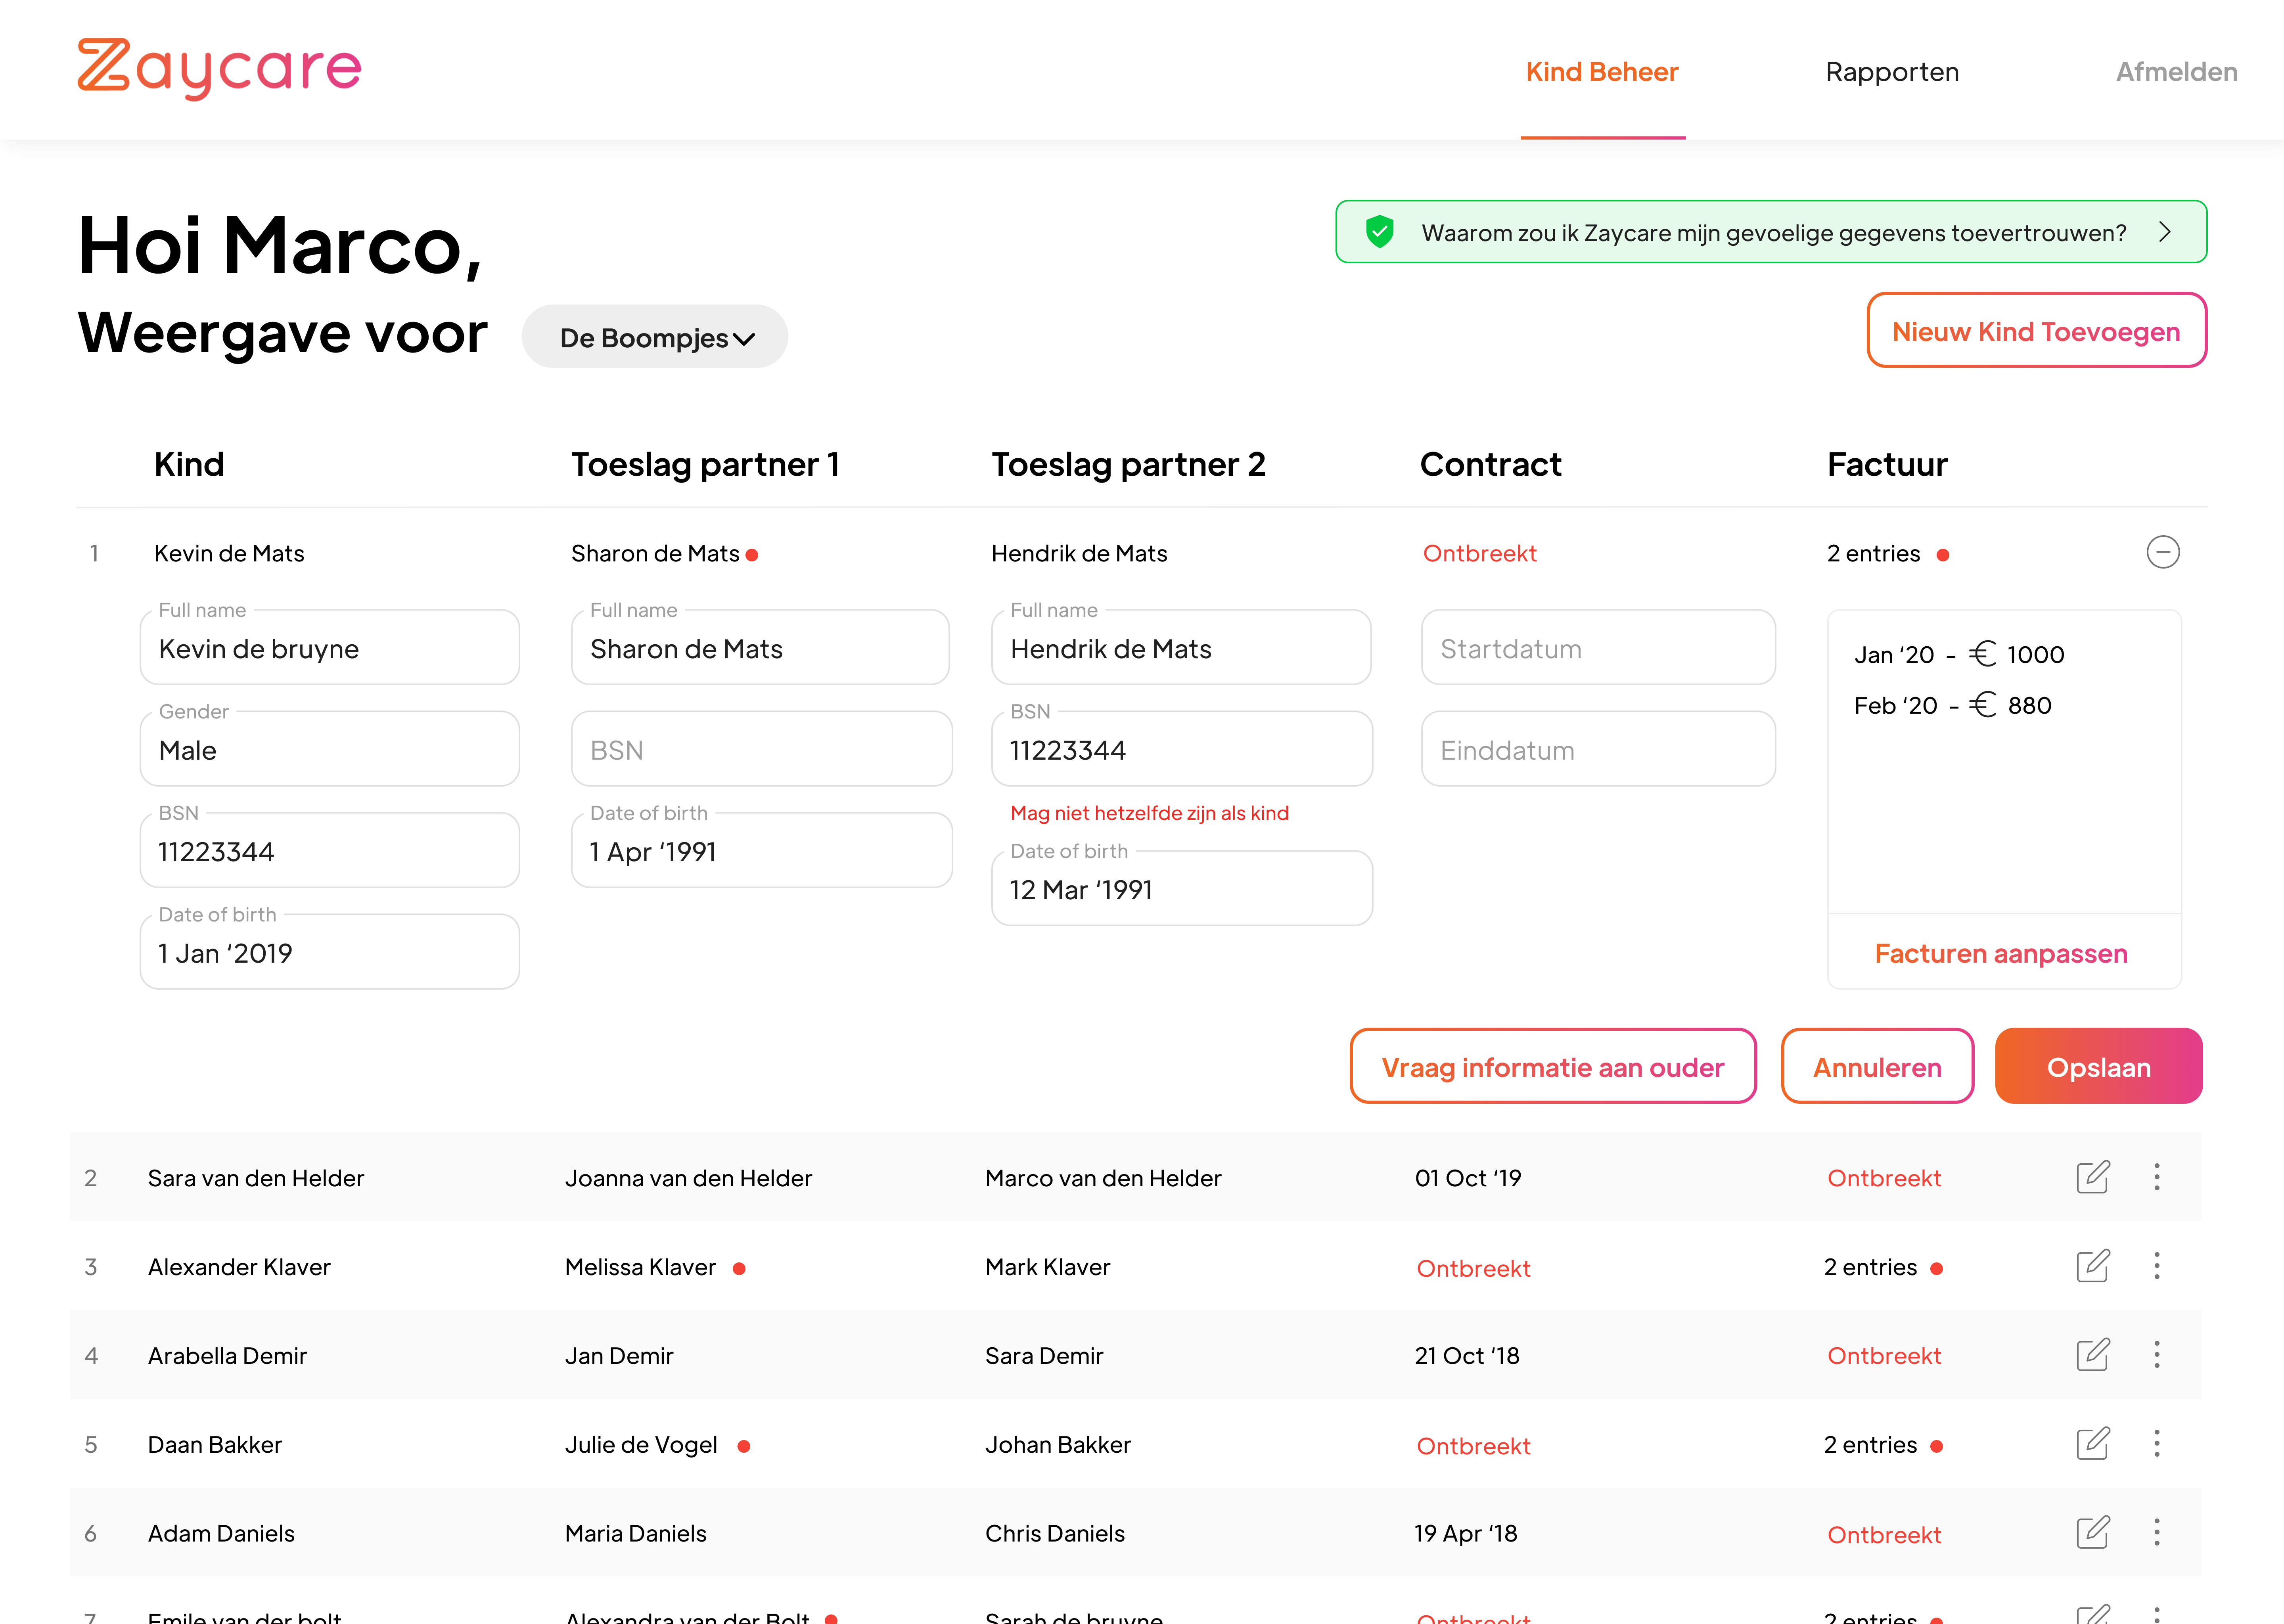Image resolution: width=2284 pixels, height=1624 pixels.
Task: Click edit icon for Alexander Klaver
Action: click(2092, 1266)
